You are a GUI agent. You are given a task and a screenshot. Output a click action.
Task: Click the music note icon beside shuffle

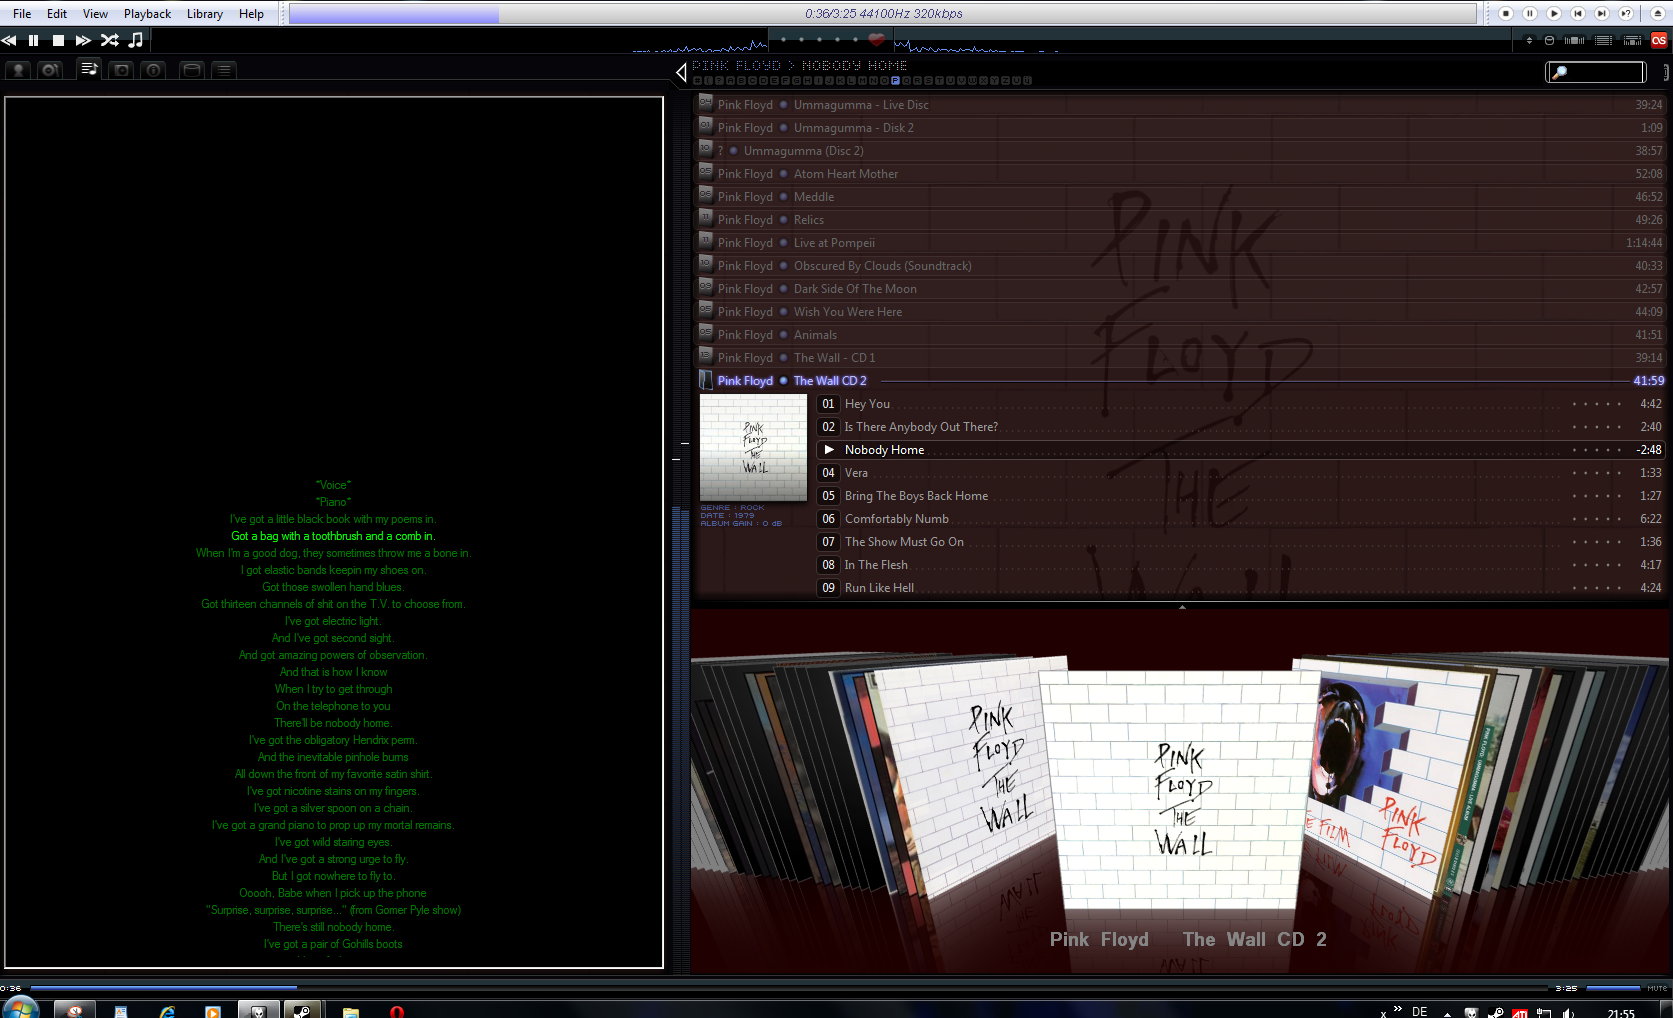tap(136, 40)
